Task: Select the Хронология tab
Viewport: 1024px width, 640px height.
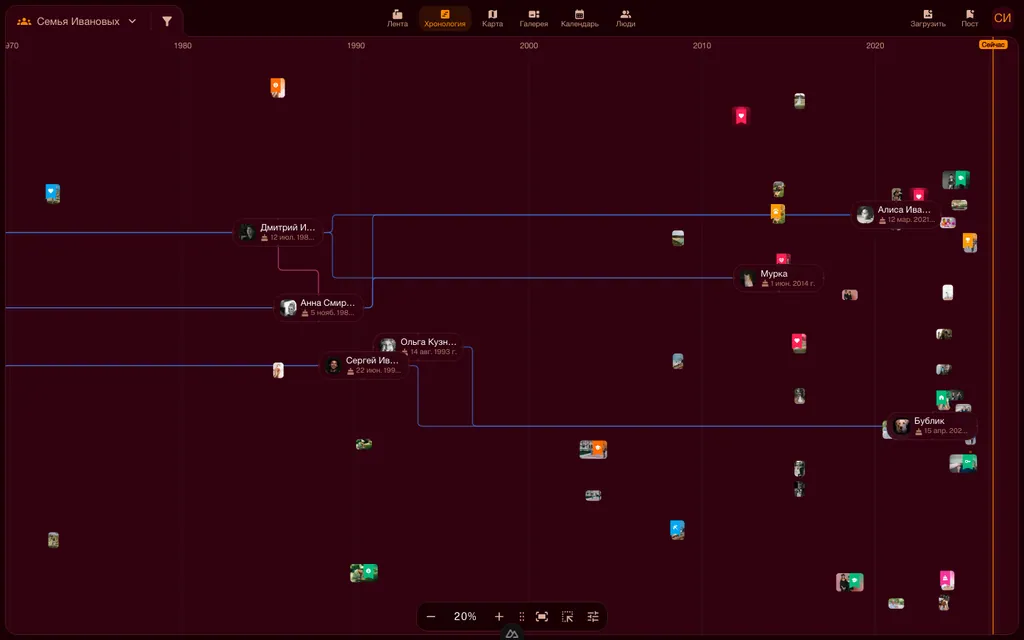Action: (445, 18)
